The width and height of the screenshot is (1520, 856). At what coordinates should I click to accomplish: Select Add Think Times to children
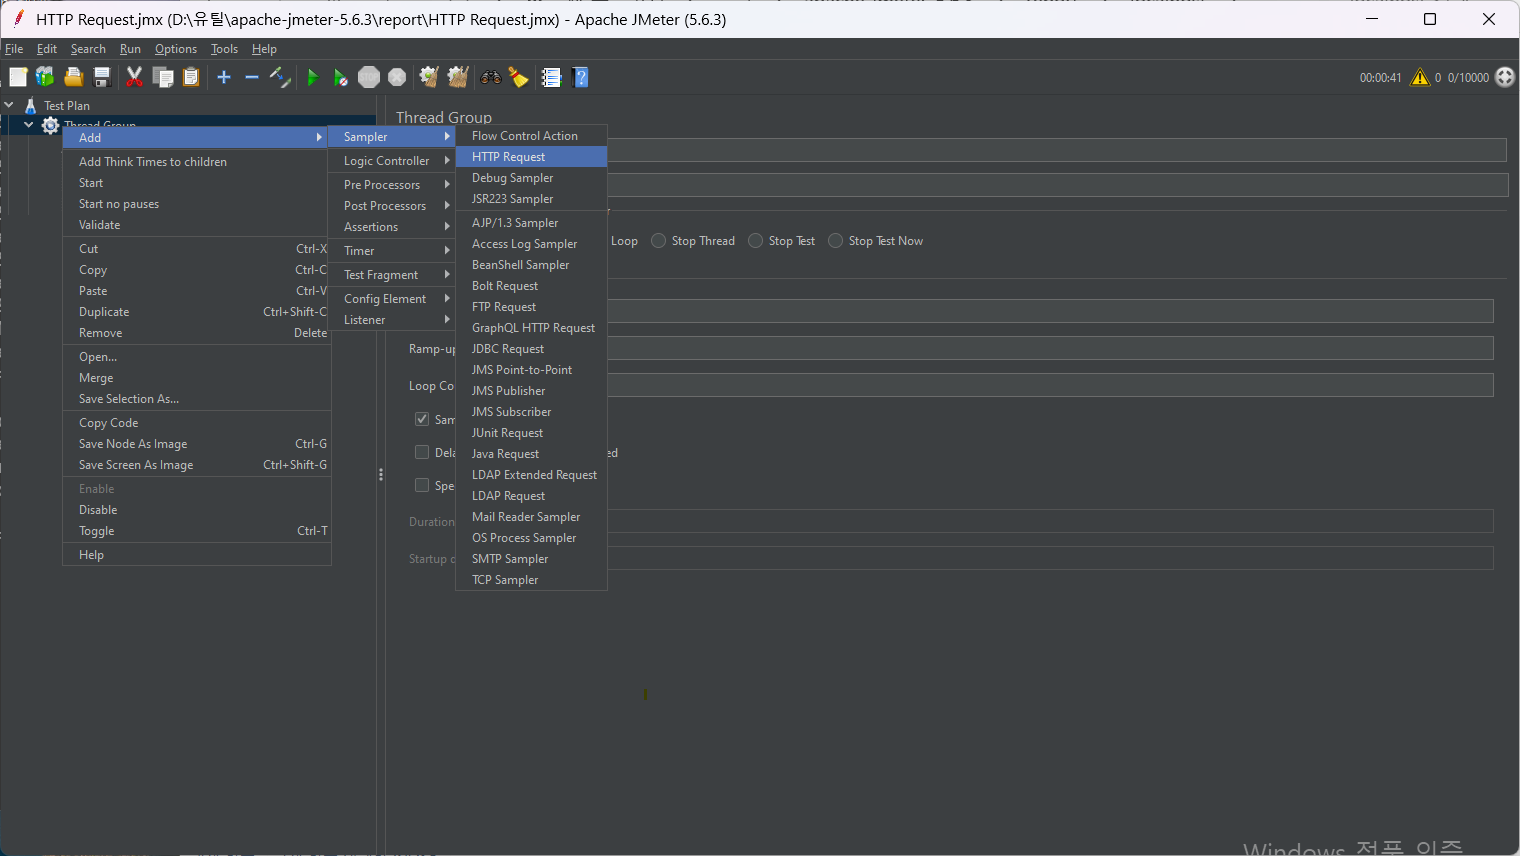197,162
